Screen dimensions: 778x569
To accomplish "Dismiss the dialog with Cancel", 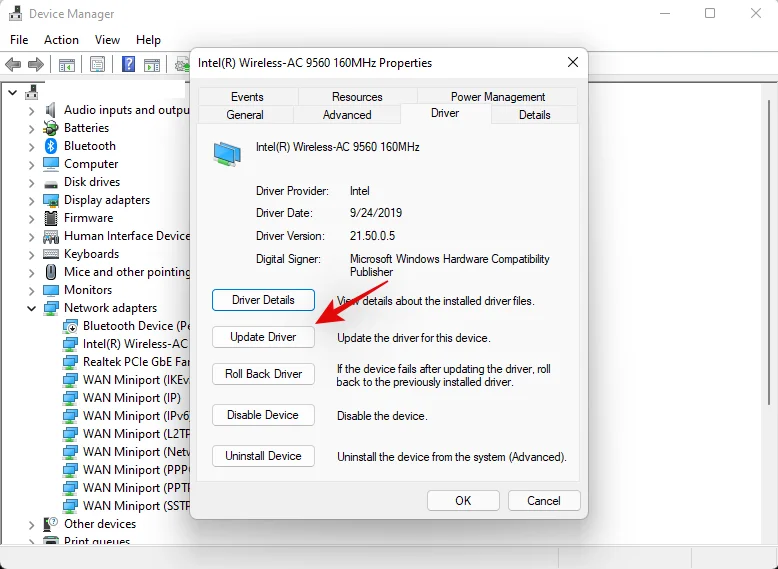I will point(544,501).
